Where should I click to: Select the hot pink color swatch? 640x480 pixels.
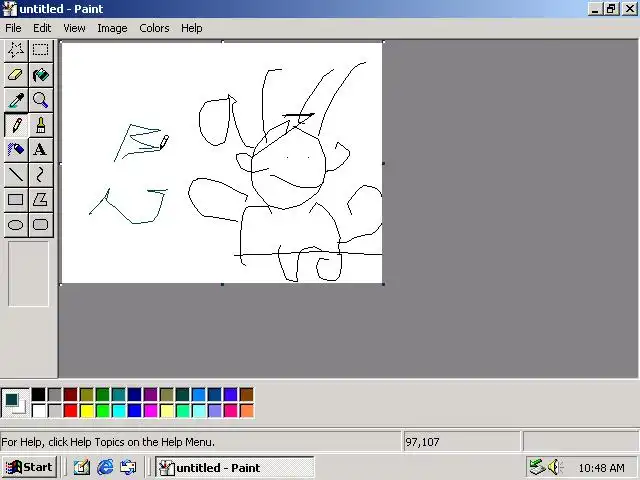(x=231, y=411)
